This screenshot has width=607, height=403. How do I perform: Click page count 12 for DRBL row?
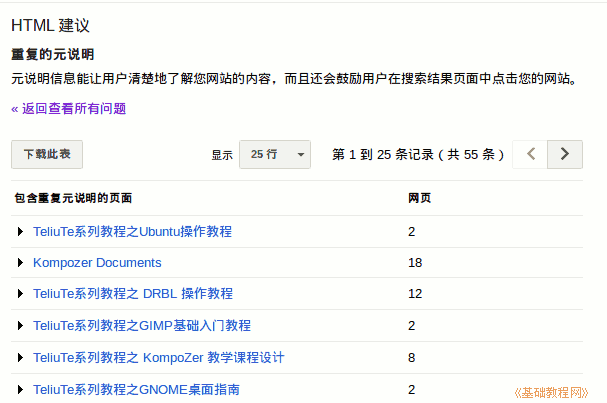tap(415, 293)
